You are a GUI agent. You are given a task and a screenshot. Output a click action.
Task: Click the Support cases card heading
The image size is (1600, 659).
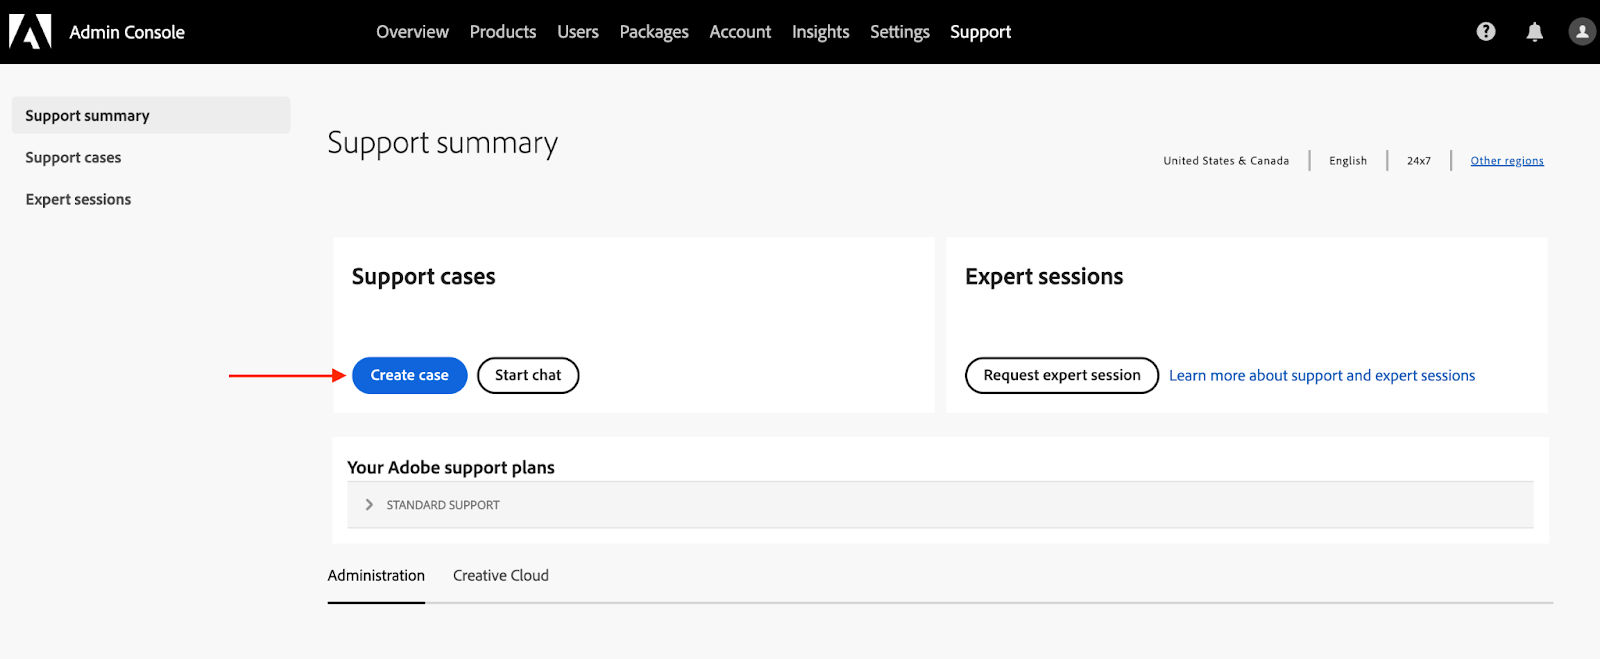[424, 277]
